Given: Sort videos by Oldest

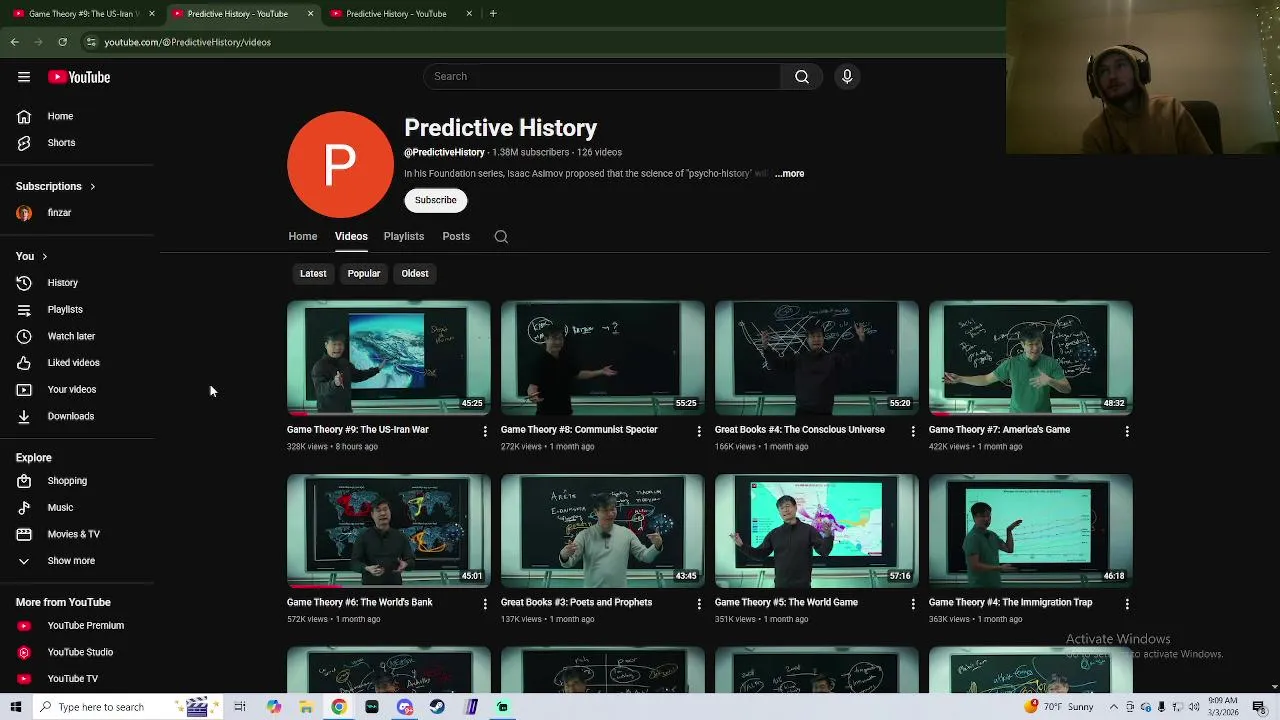Looking at the screenshot, I should pyautogui.click(x=415, y=274).
